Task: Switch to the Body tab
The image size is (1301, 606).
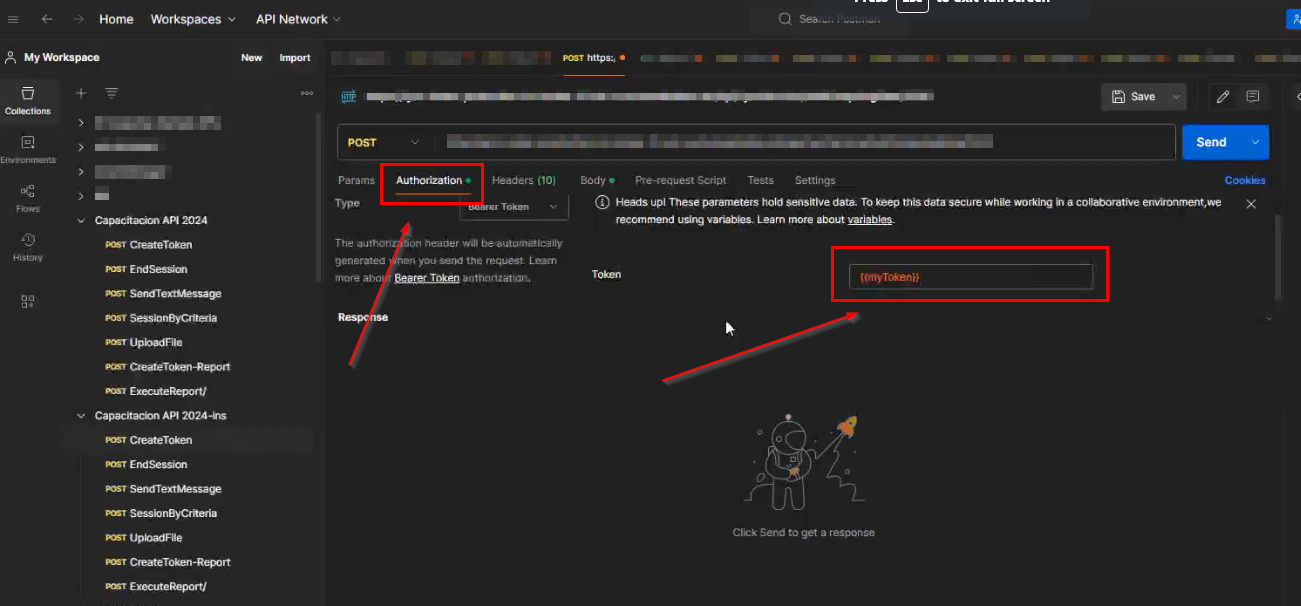Action: click(x=597, y=180)
